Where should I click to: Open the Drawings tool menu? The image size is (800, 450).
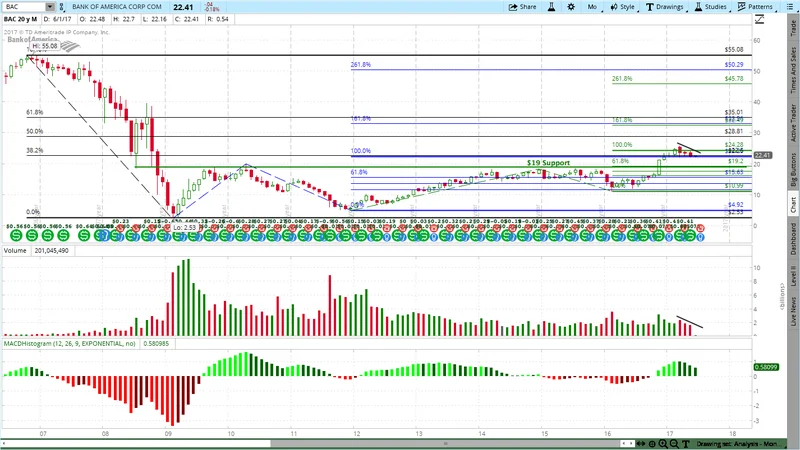click(664, 6)
